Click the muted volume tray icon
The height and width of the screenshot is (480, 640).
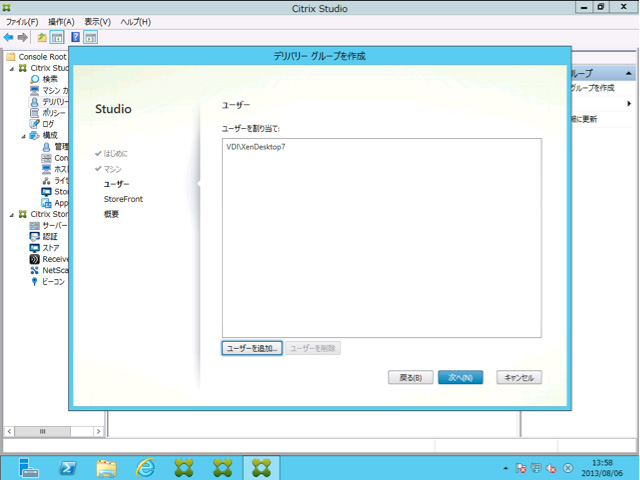pyautogui.click(x=551, y=468)
